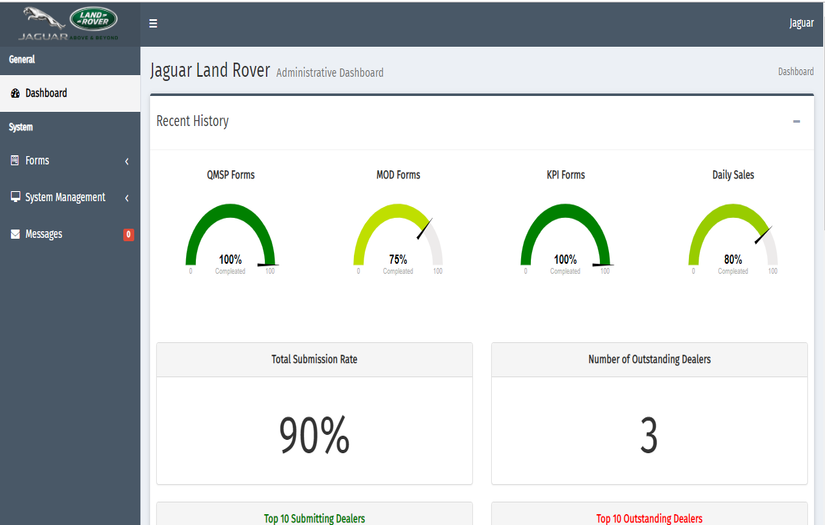825x525 pixels.
Task: Open the System Management menu
Action: coord(70,197)
